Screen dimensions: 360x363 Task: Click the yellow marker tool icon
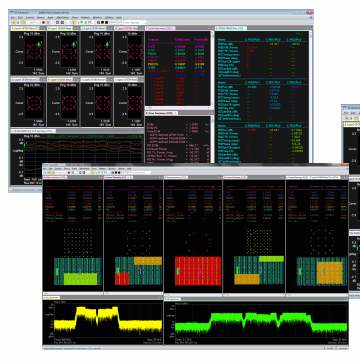(x=74, y=22)
